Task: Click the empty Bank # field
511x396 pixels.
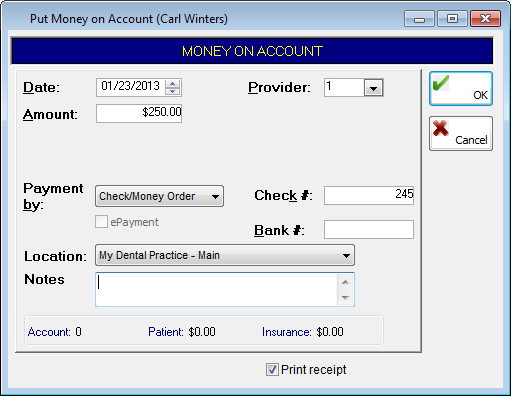Action: tap(369, 229)
